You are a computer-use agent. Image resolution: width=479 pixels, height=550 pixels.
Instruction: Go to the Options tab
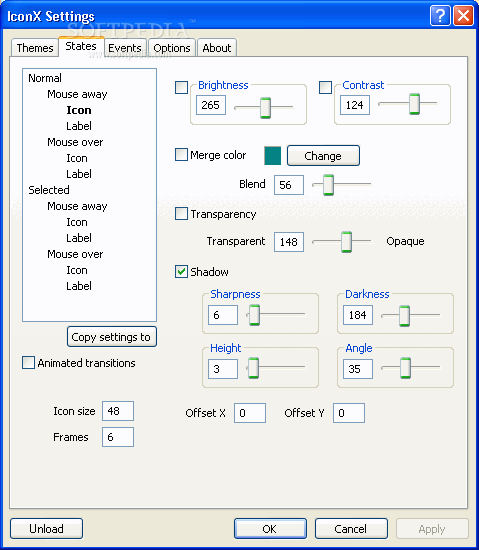pos(172,48)
